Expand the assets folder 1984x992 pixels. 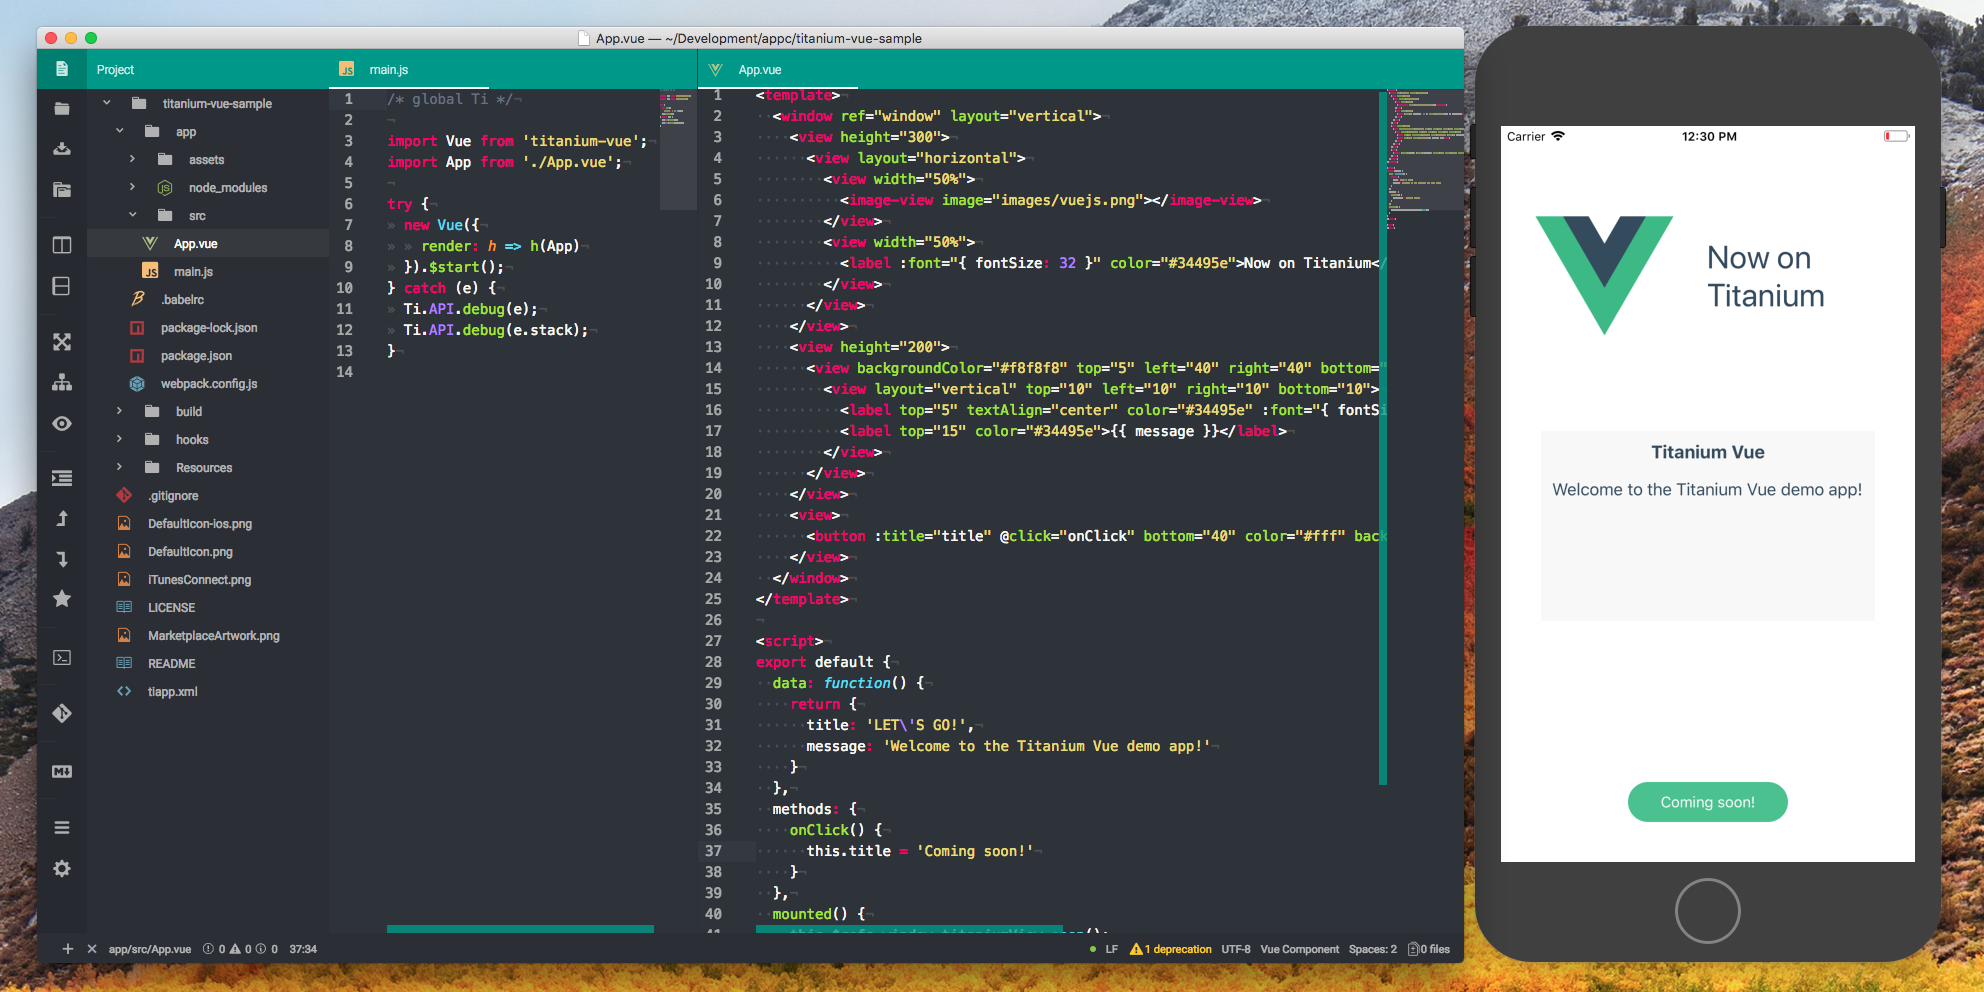click(x=132, y=159)
